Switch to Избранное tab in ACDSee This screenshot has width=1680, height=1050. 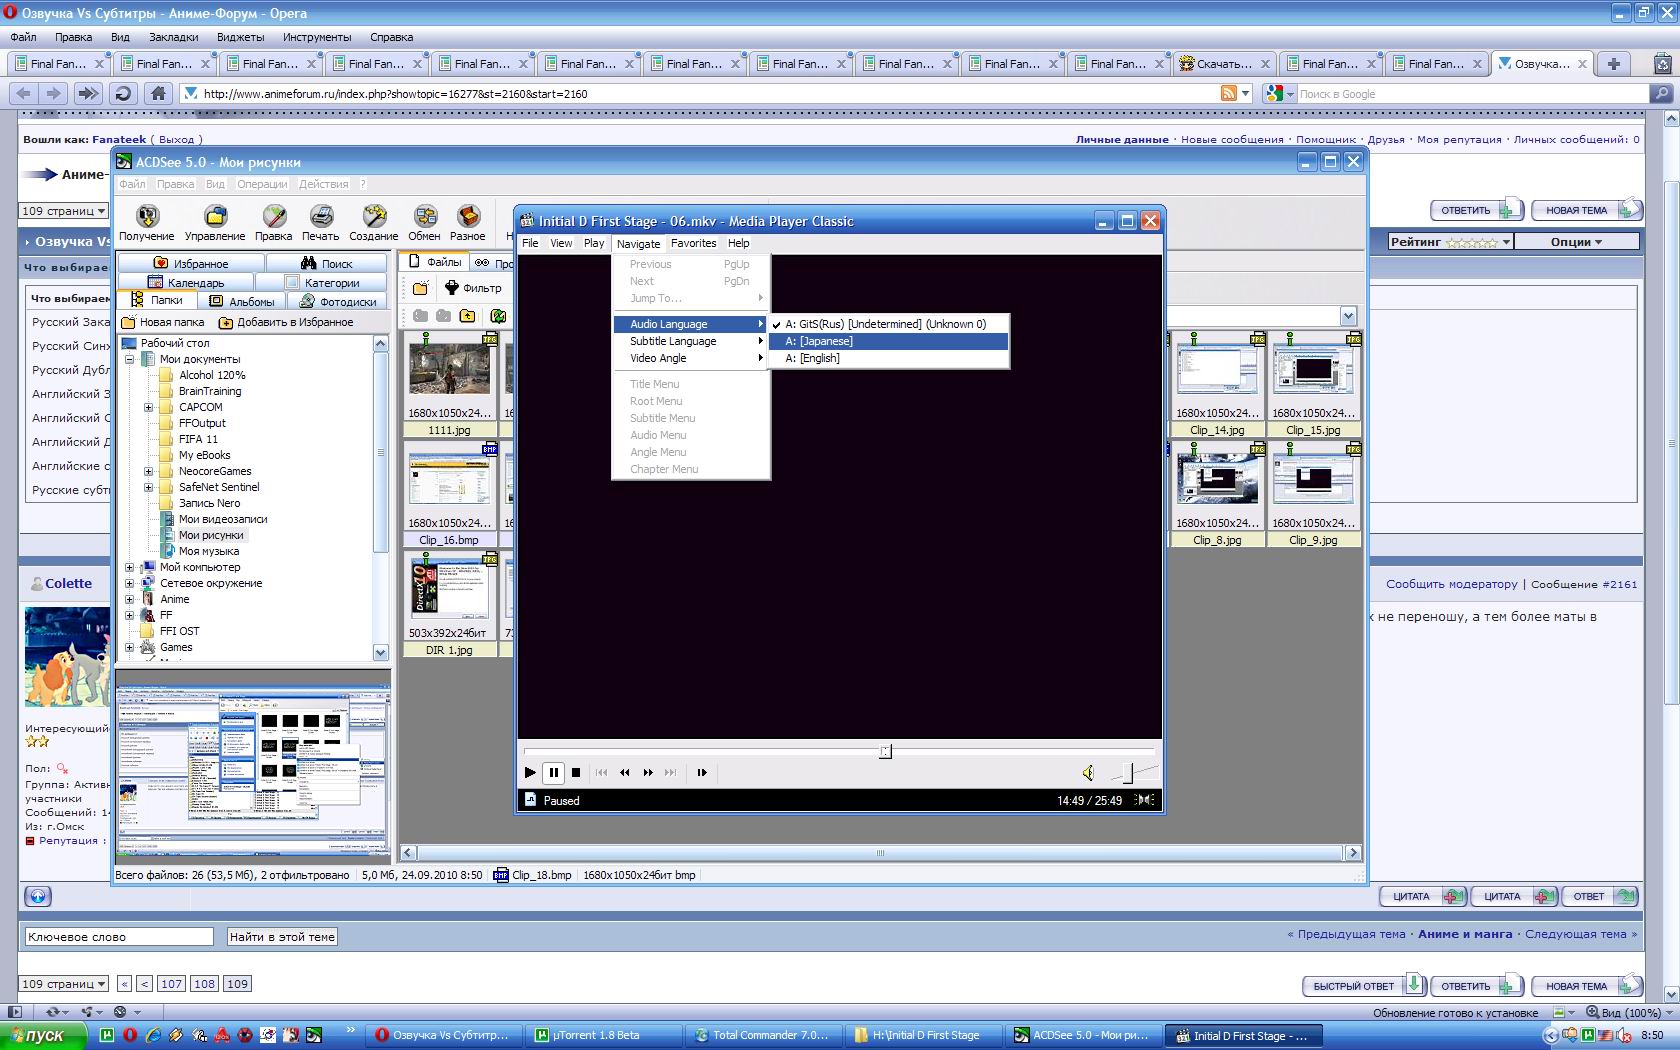coord(191,263)
